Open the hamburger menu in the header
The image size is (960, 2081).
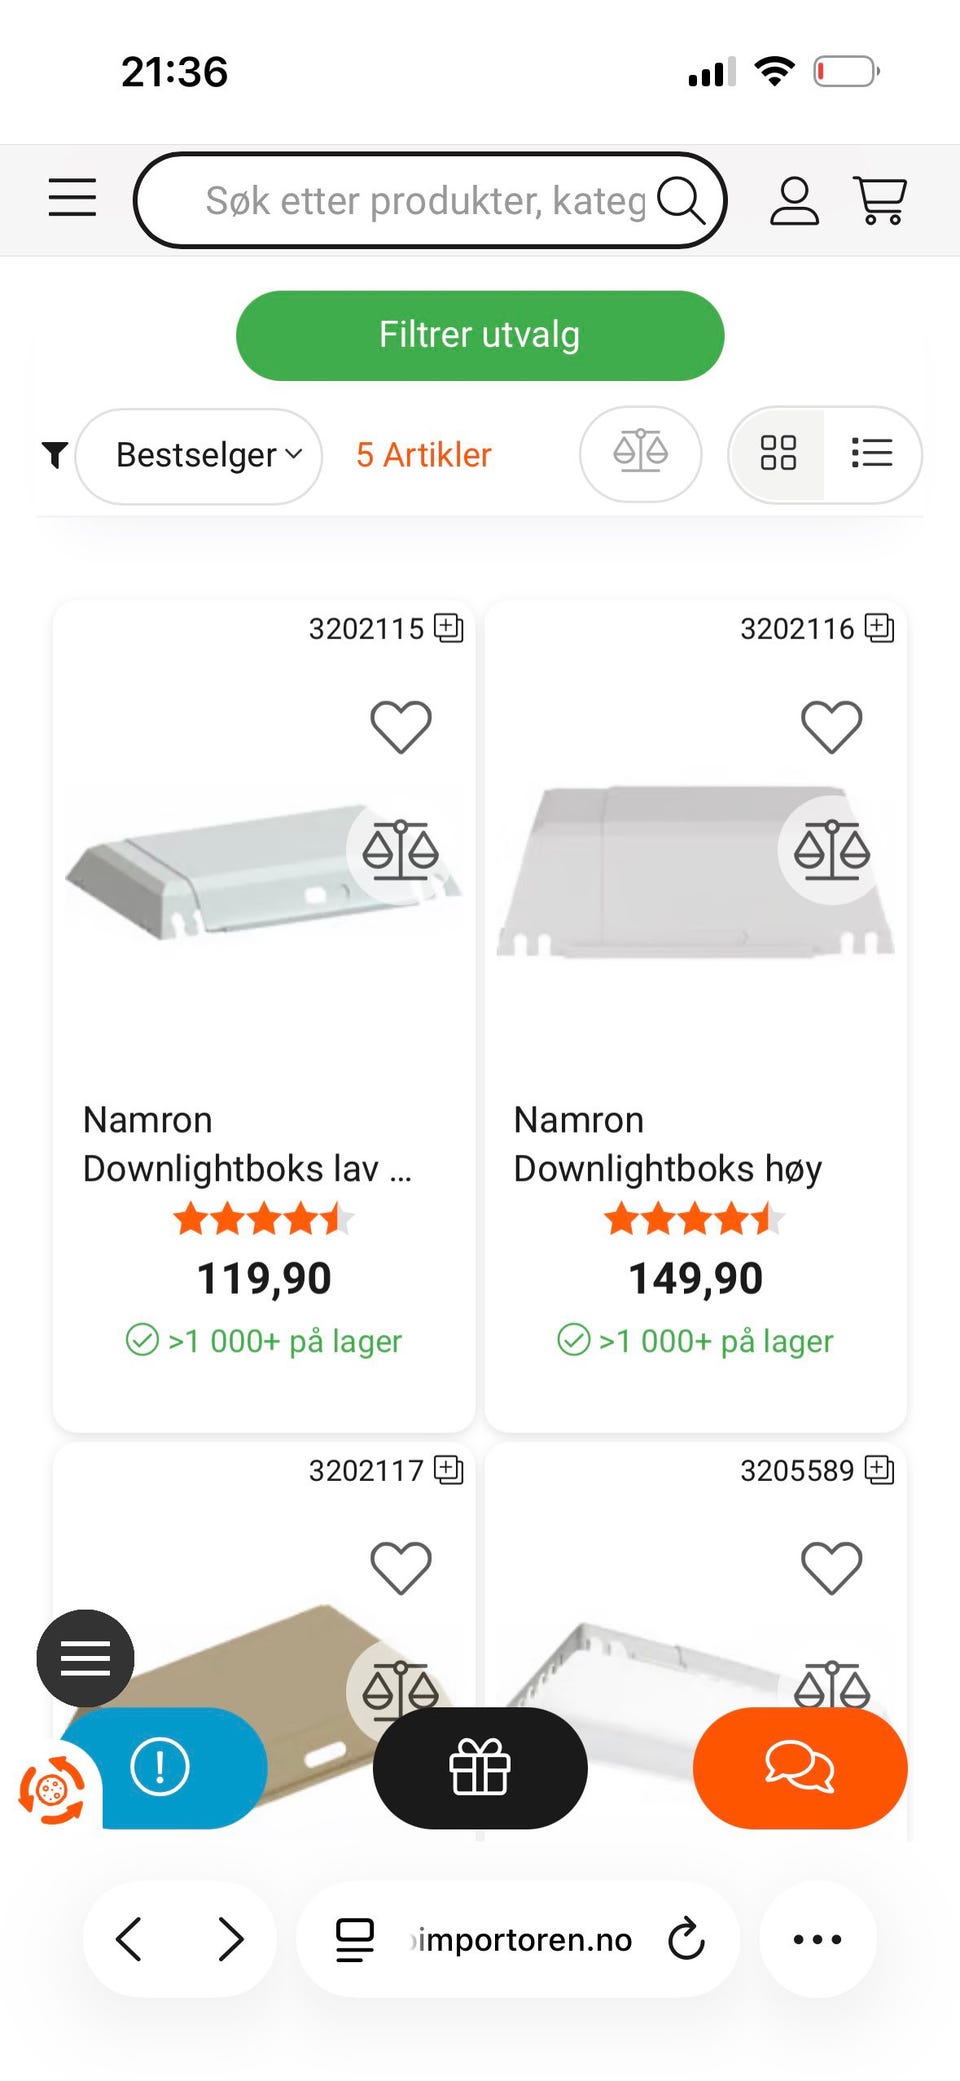[x=72, y=198]
